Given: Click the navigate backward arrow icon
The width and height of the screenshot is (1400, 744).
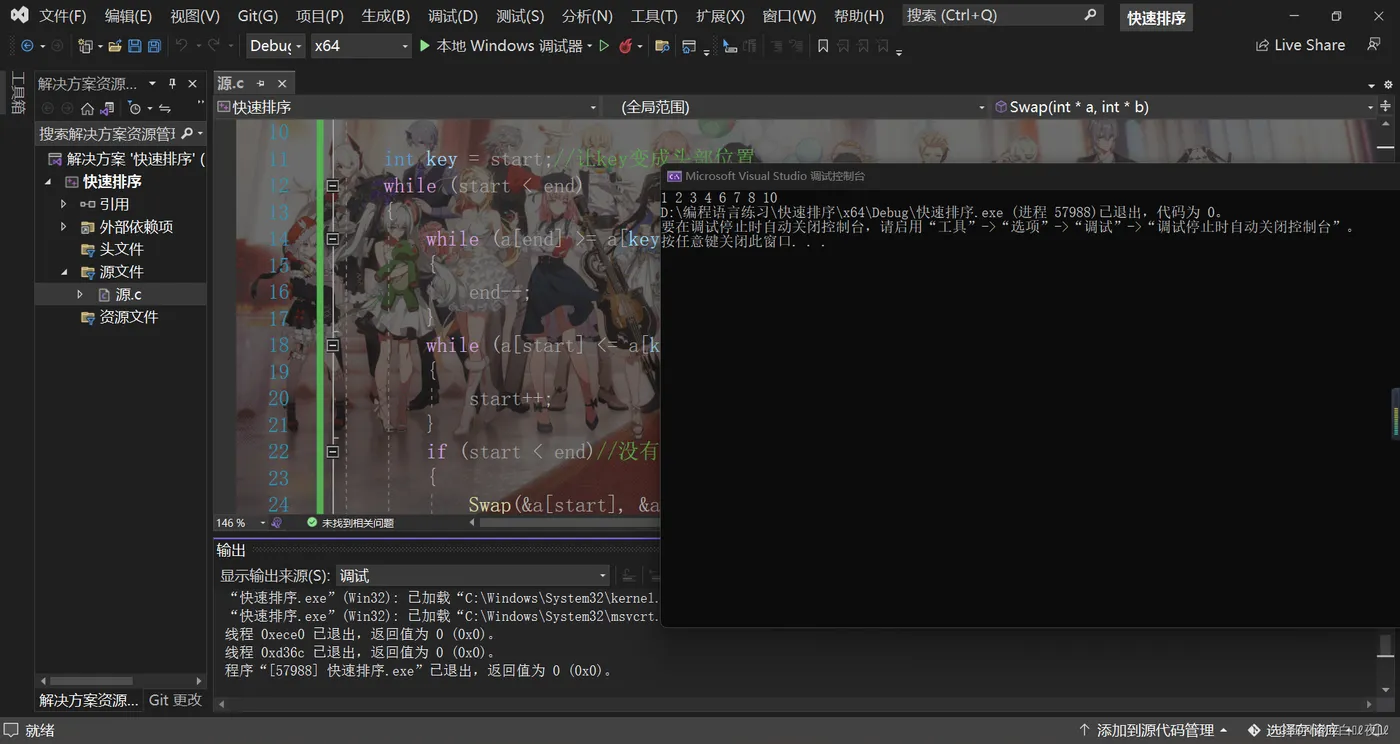Looking at the screenshot, I should coord(27,46).
